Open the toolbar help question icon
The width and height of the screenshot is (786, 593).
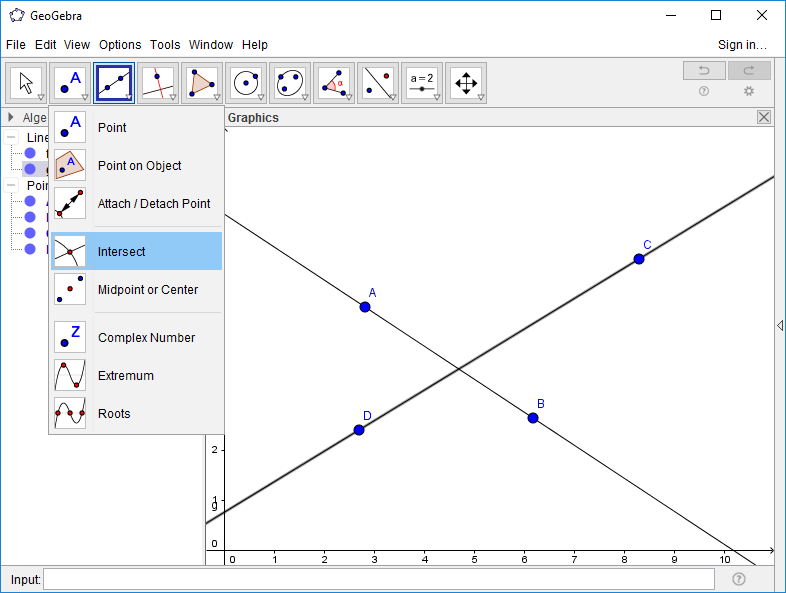[704, 91]
